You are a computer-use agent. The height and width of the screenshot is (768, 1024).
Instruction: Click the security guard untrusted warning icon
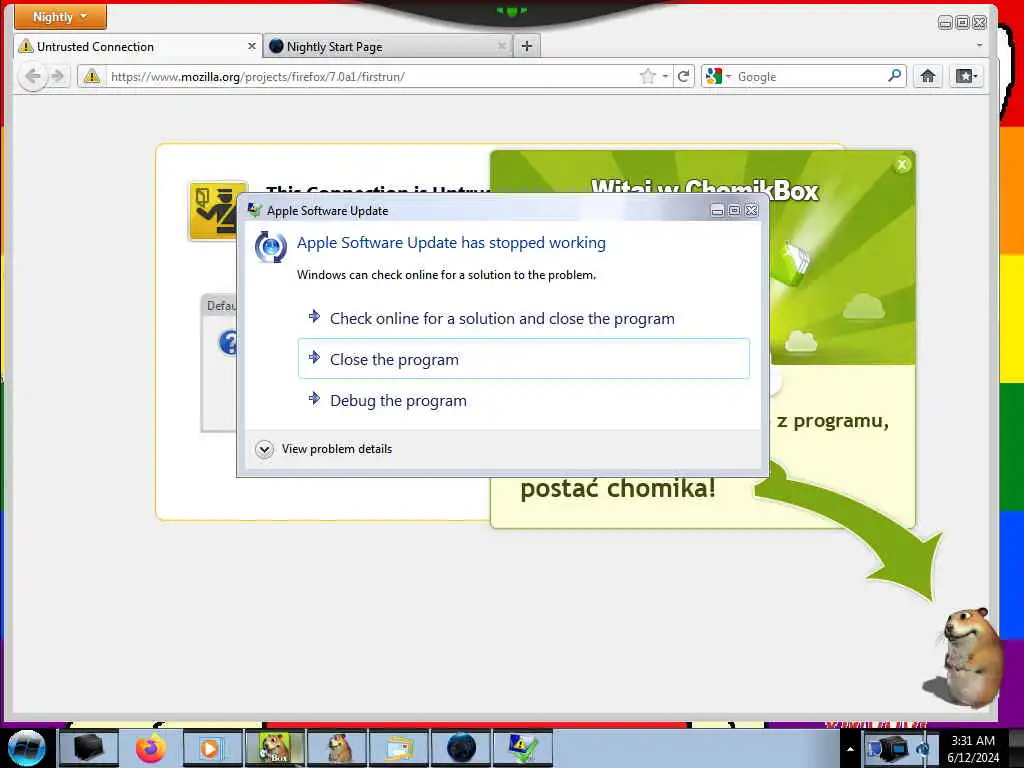coord(217,211)
